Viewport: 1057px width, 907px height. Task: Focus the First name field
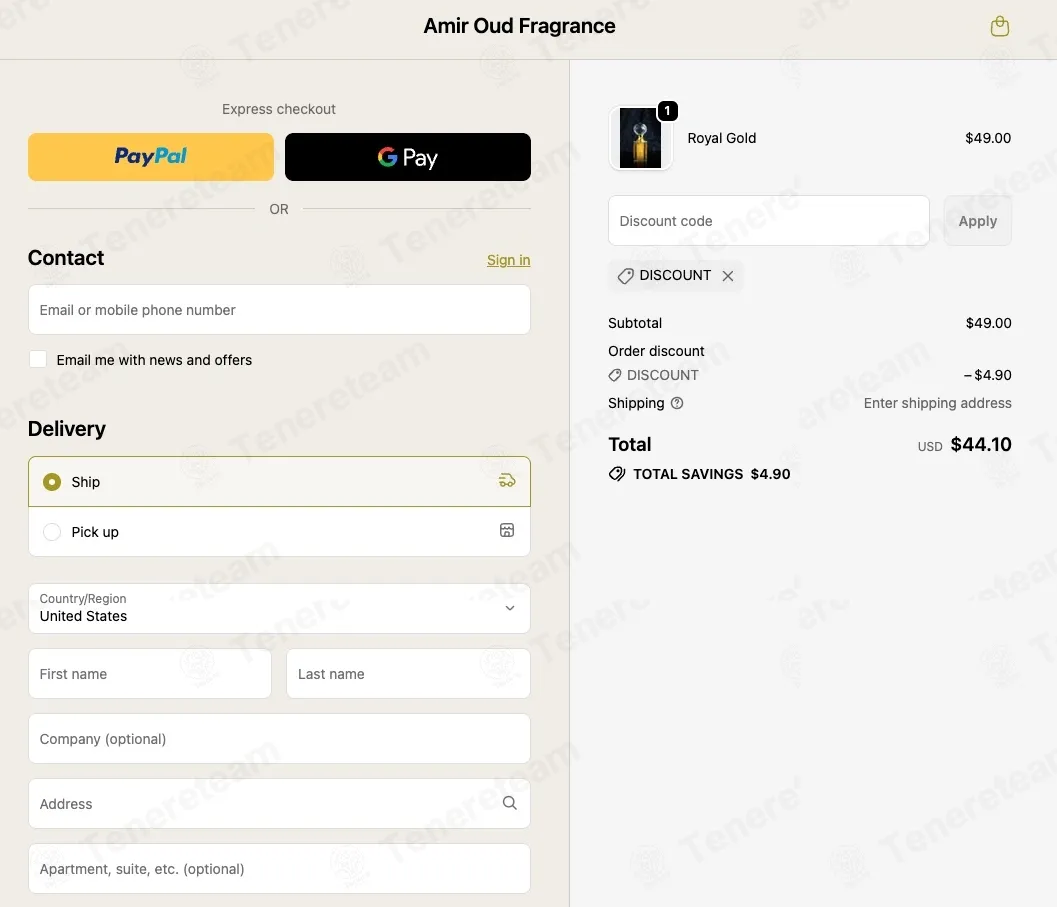[x=150, y=674]
